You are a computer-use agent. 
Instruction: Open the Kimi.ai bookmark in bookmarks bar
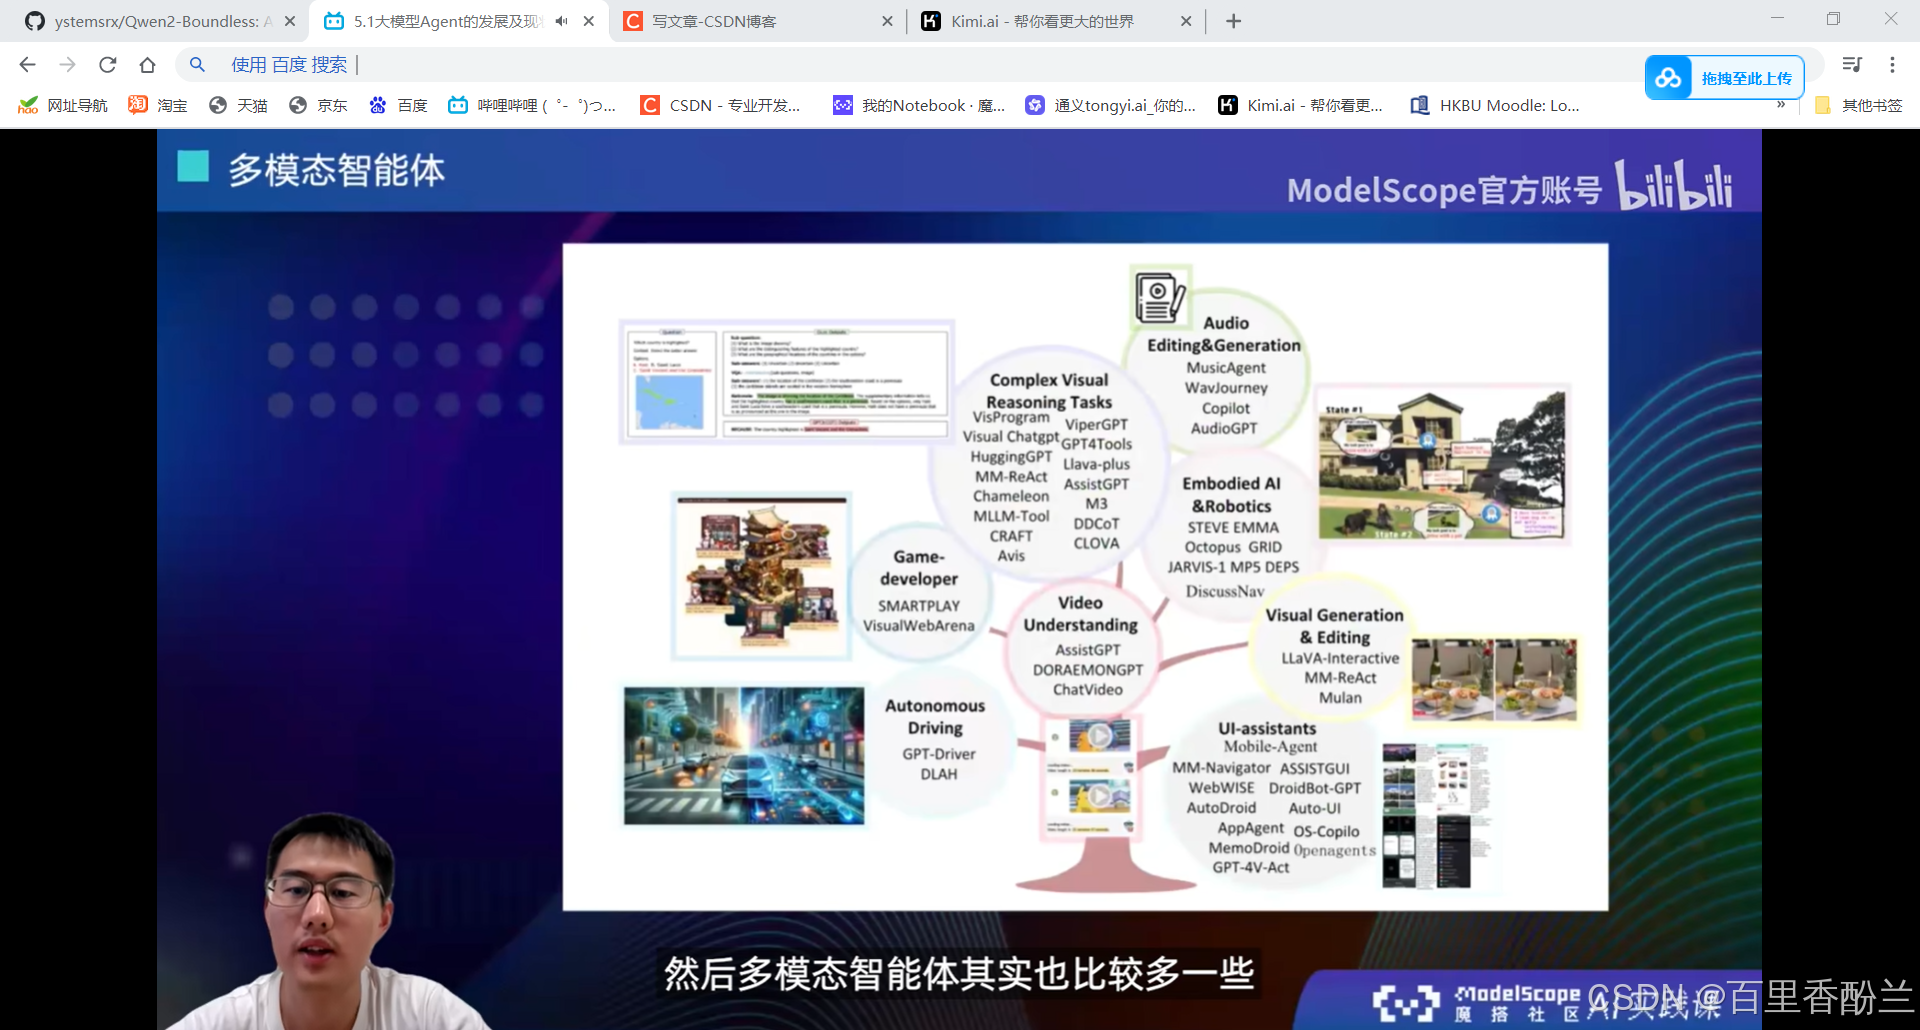point(1301,105)
